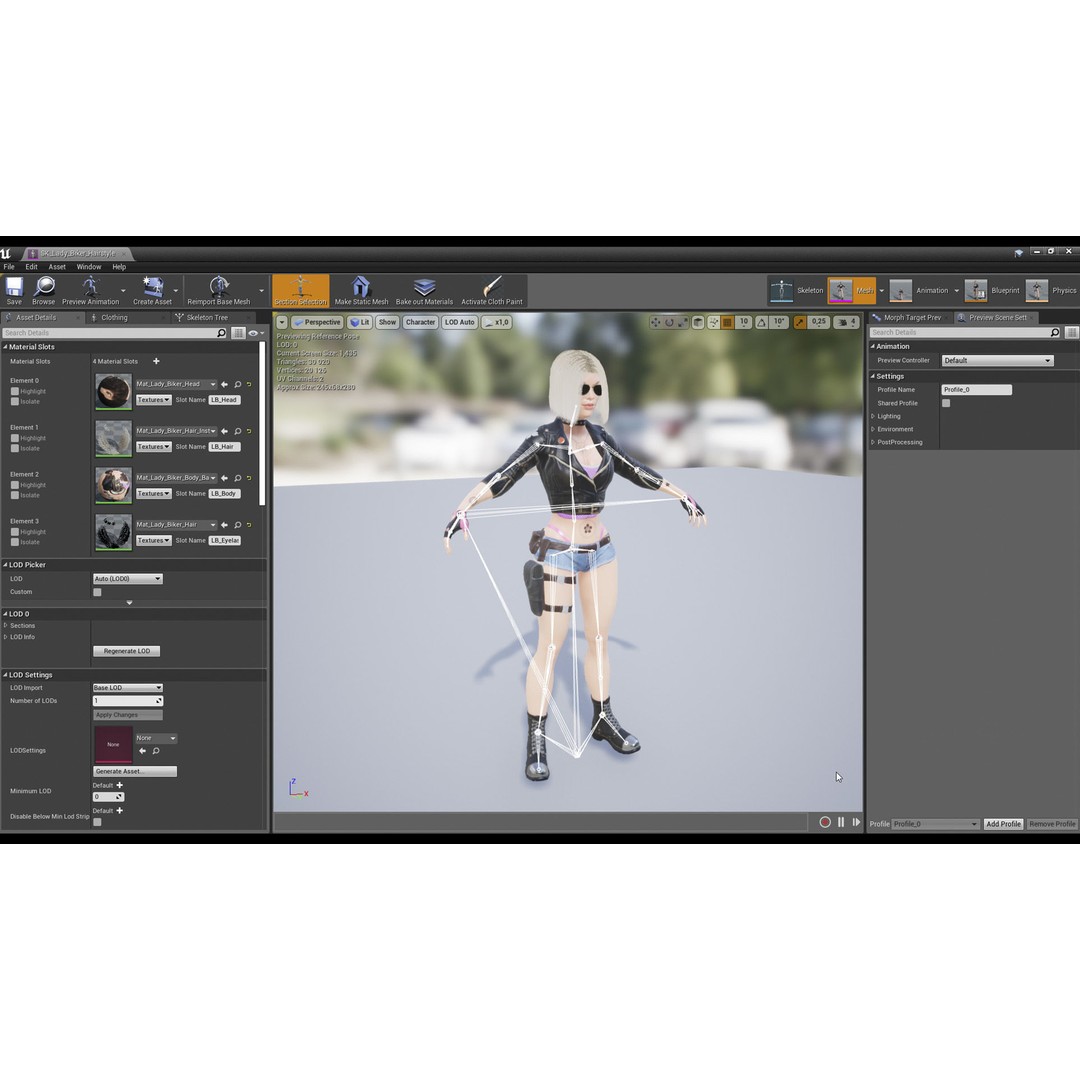Click the LOD Auto viewport button
Image resolution: width=1080 pixels, height=1080 pixels.
459,322
